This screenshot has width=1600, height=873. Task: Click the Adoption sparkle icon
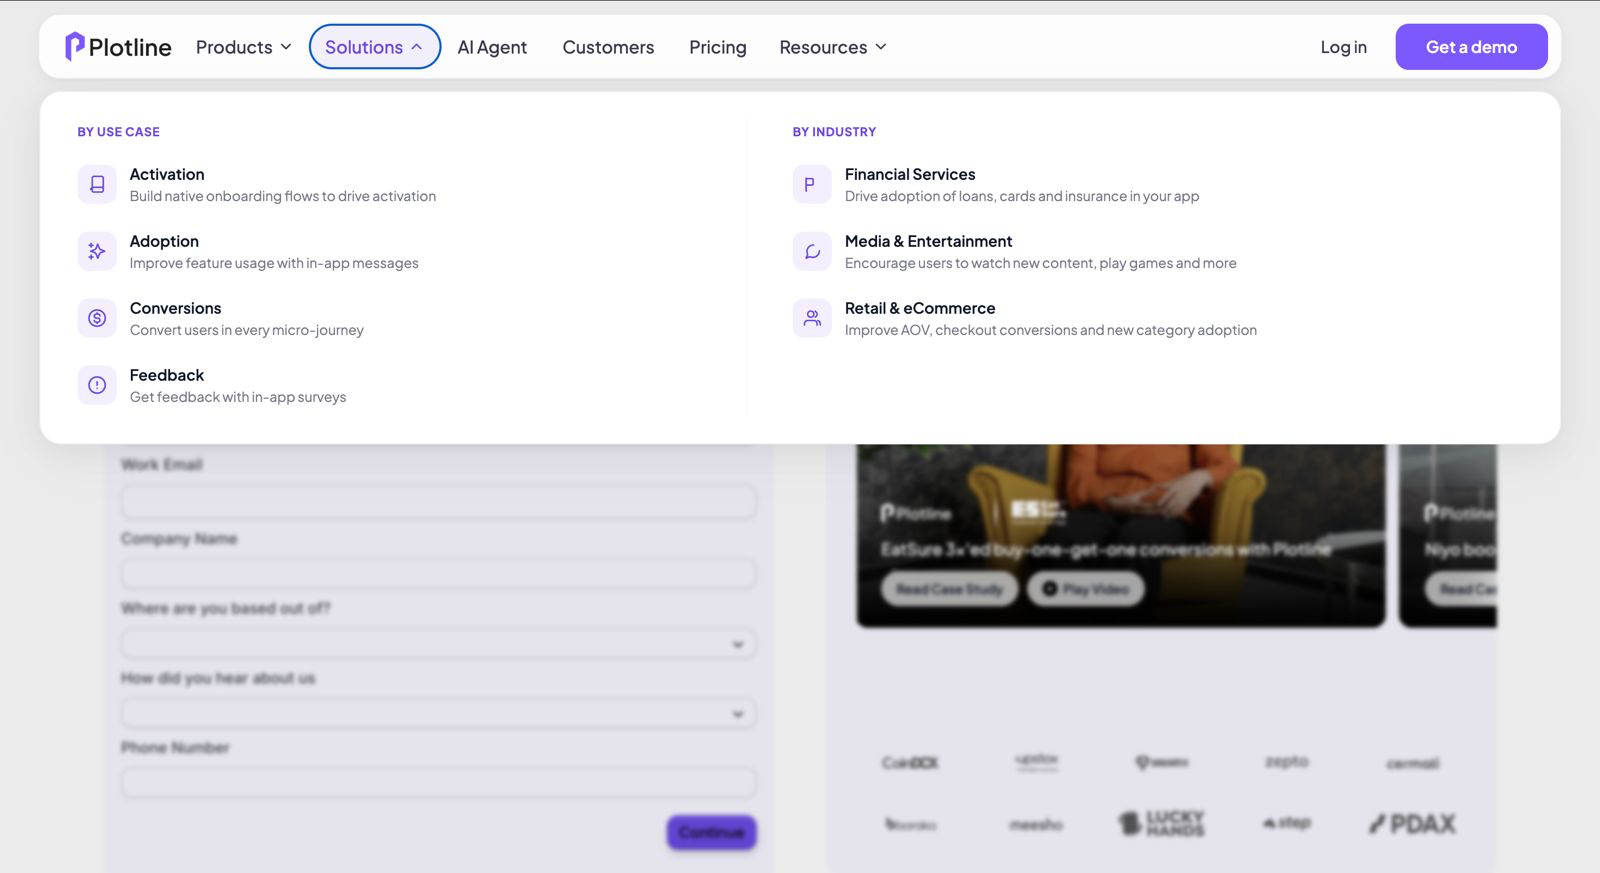coord(97,251)
